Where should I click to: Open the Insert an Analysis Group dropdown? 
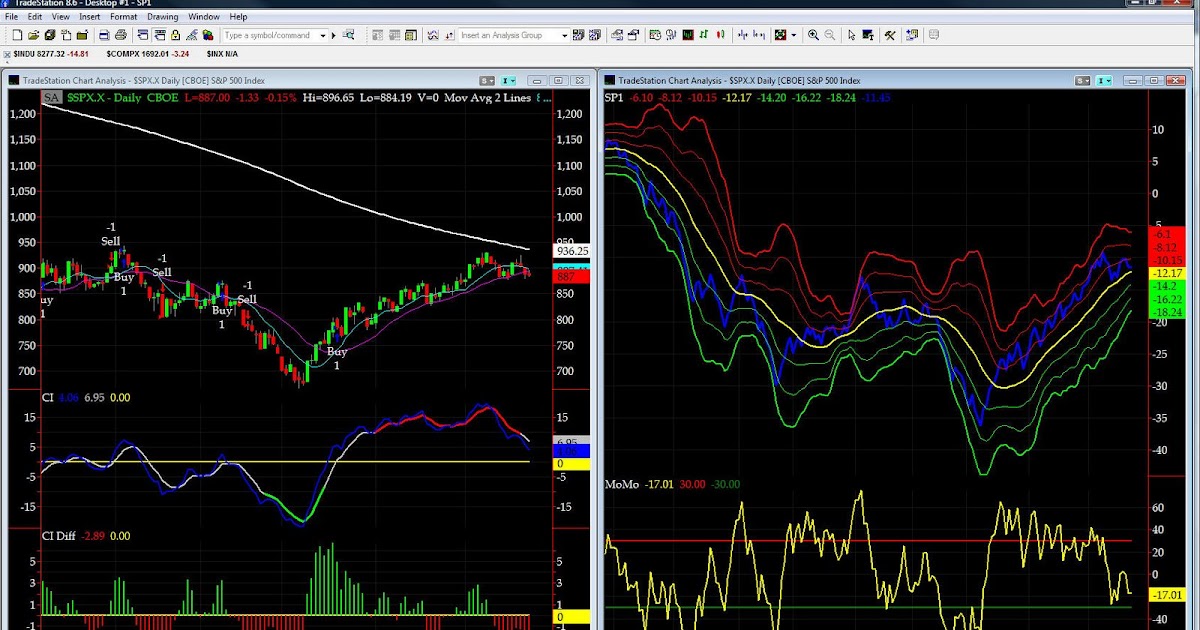(564, 35)
